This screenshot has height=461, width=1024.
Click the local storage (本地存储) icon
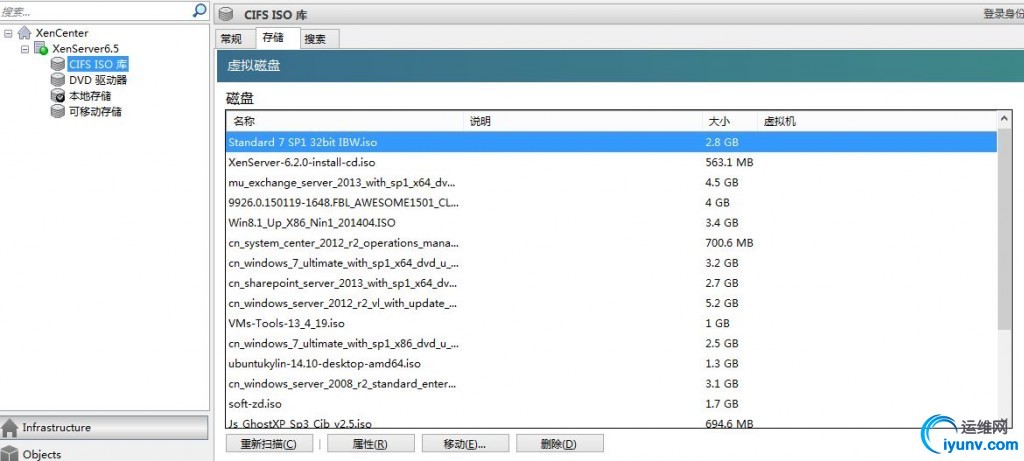click(x=58, y=95)
